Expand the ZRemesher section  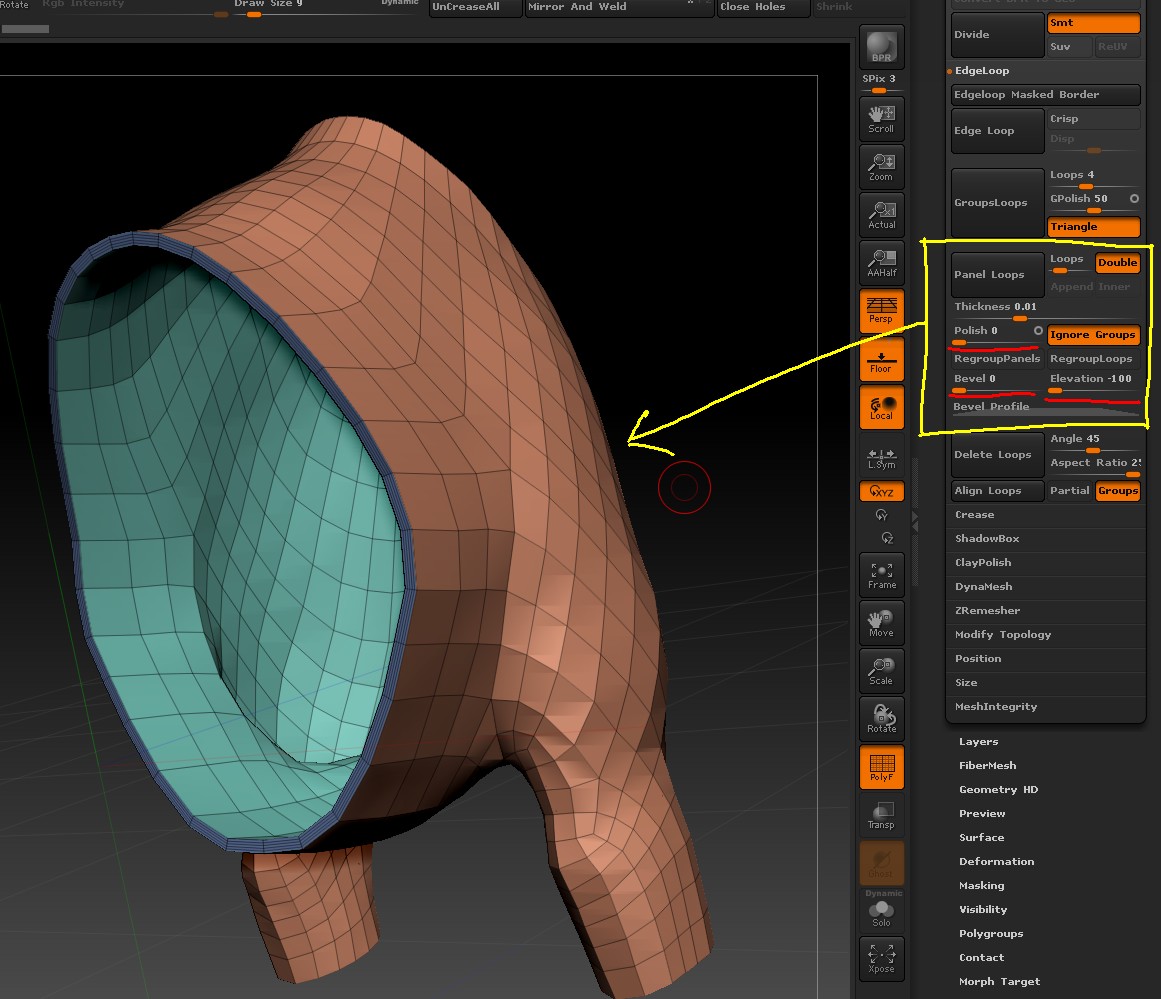[987, 610]
